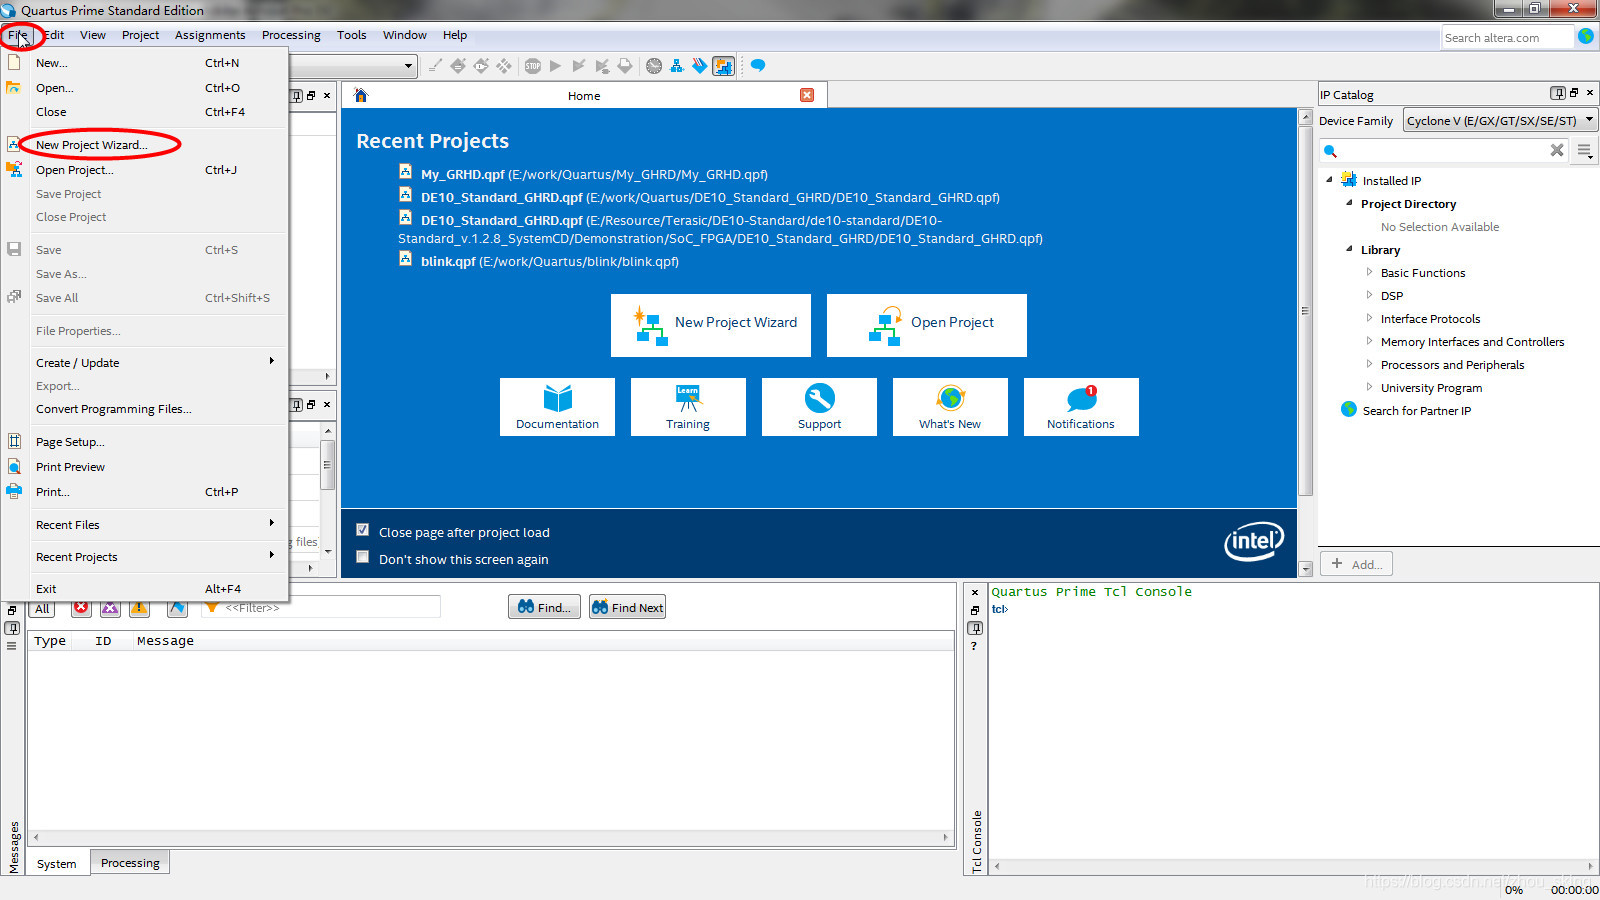Pin the IP Catalog panel
This screenshot has width=1600, height=900.
1558,93
